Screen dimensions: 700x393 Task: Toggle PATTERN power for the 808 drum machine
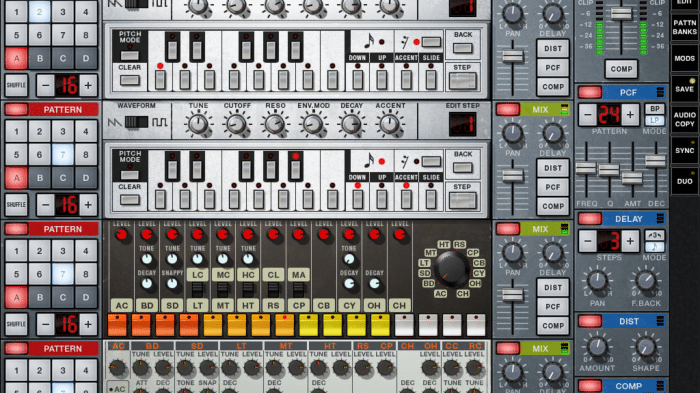pyautogui.click(x=16, y=229)
